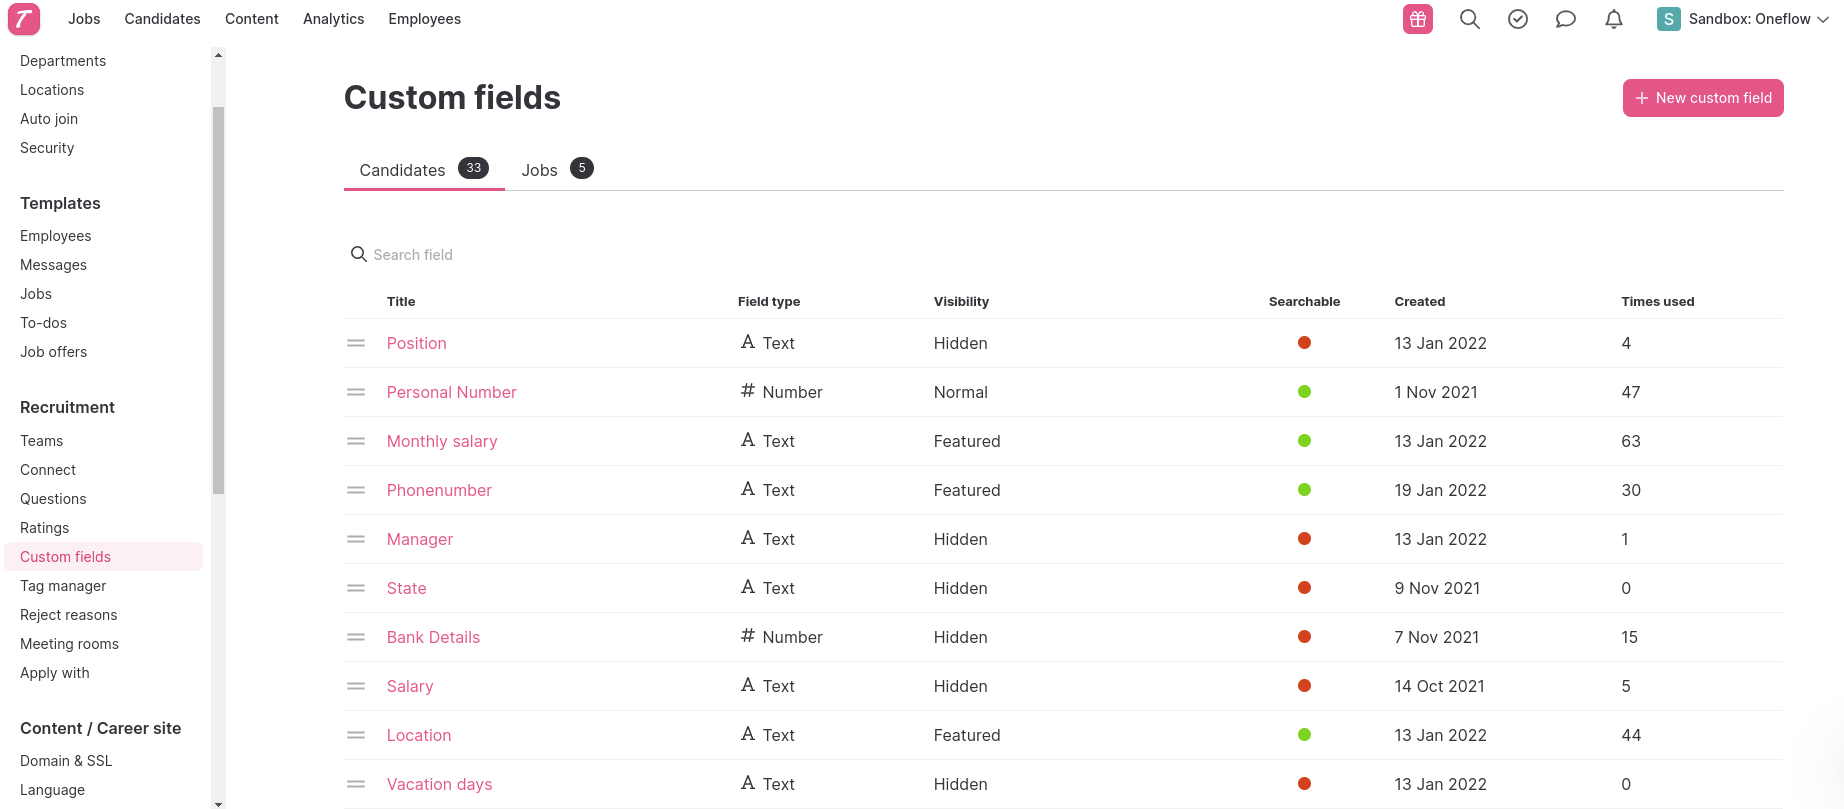Viewport: 1844px width, 809px height.
Task: Open the Bank Details custom field
Action: pyautogui.click(x=433, y=637)
